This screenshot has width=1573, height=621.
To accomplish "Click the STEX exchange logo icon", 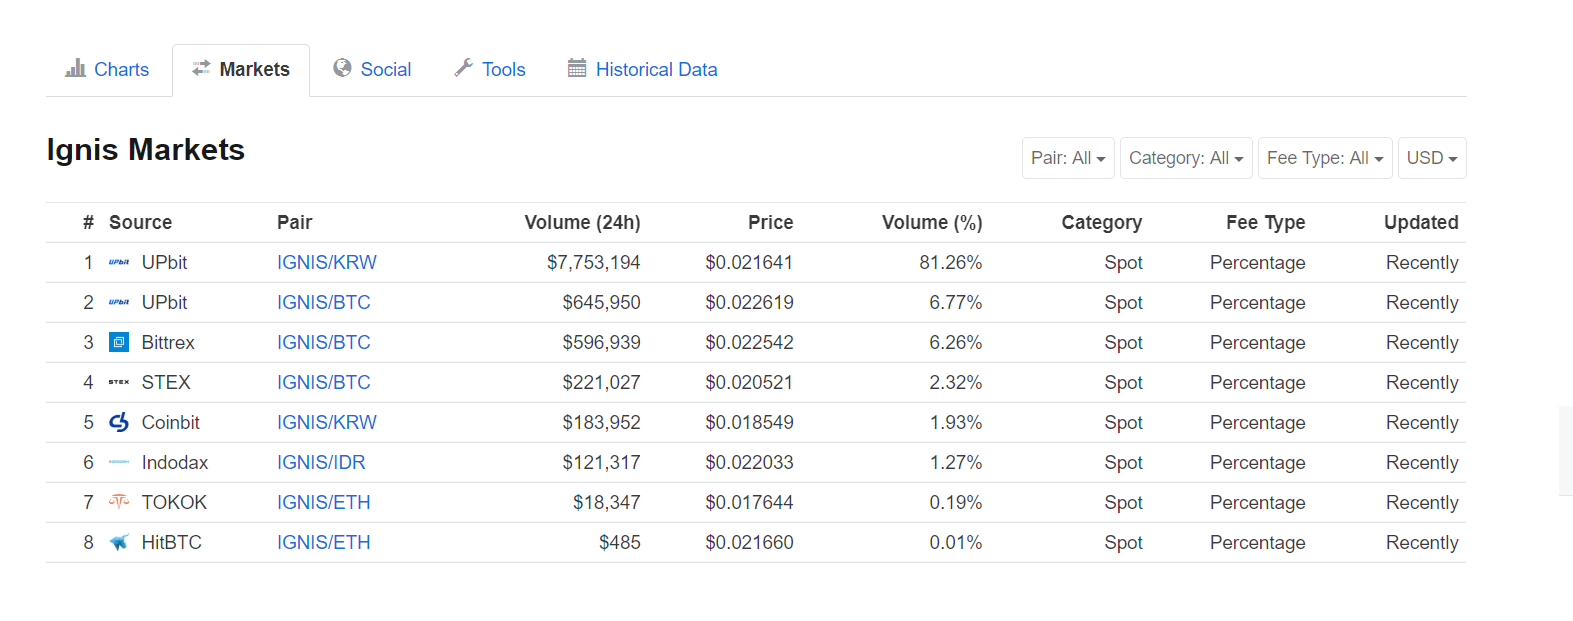I will click(x=119, y=382).
